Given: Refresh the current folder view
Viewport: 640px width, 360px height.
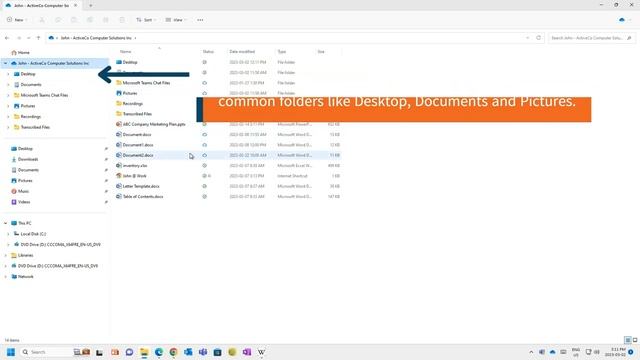Looking at the screenshot, I should pyautogui.click(x=538, y=38).
